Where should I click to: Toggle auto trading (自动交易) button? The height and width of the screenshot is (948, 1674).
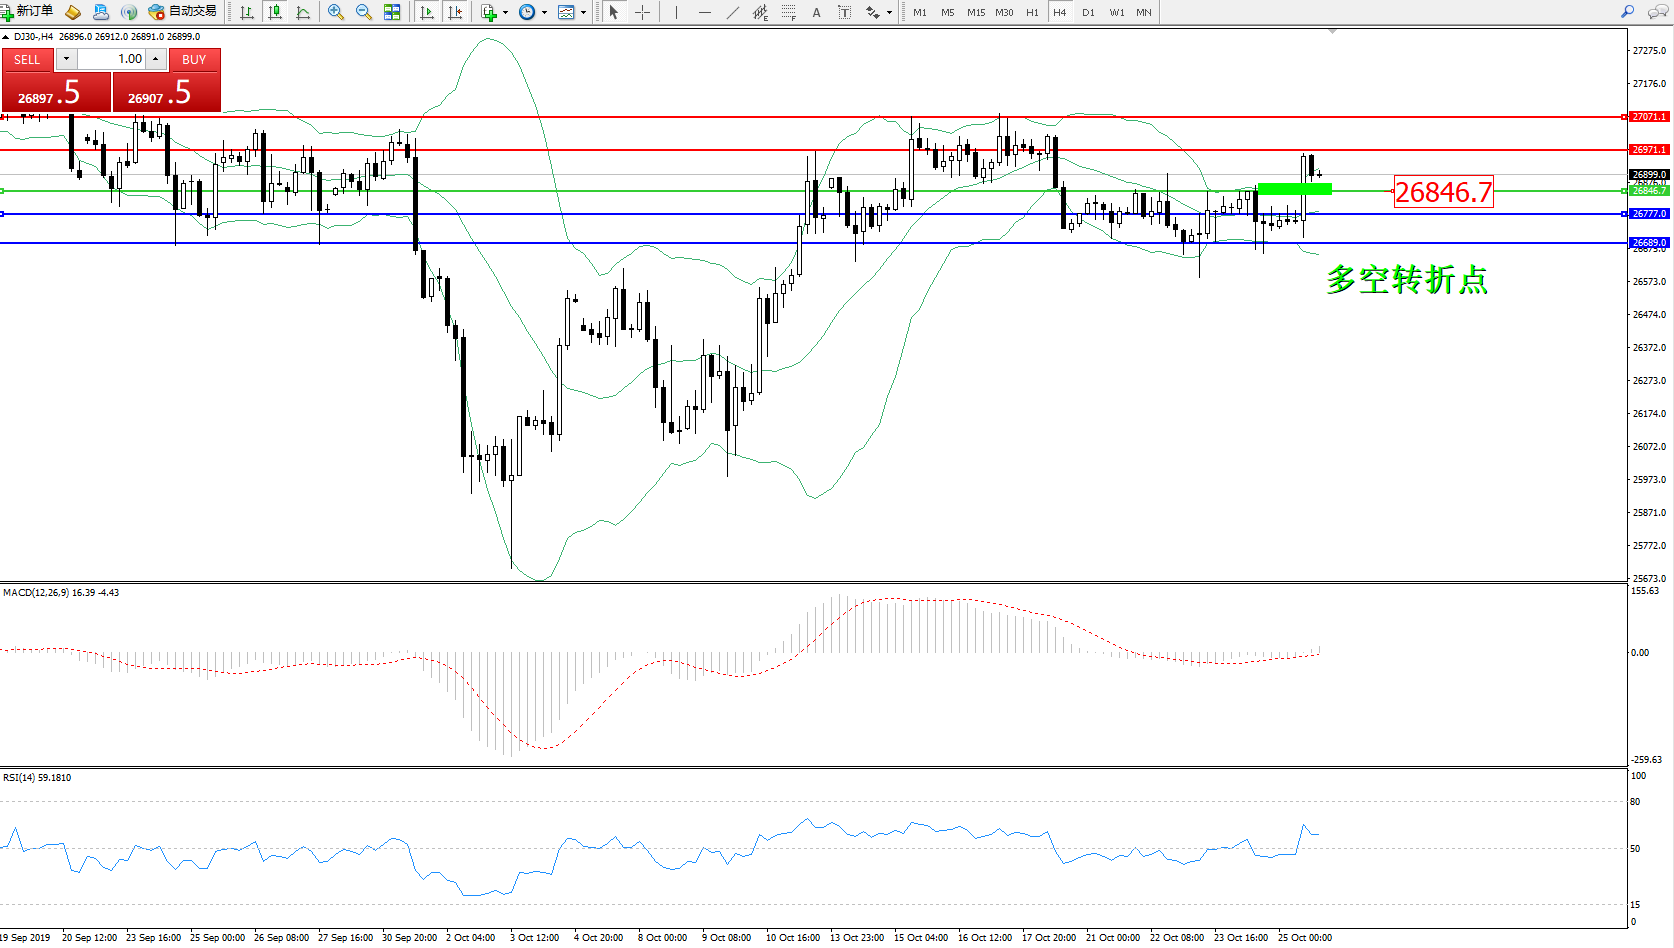pos(182,12)
